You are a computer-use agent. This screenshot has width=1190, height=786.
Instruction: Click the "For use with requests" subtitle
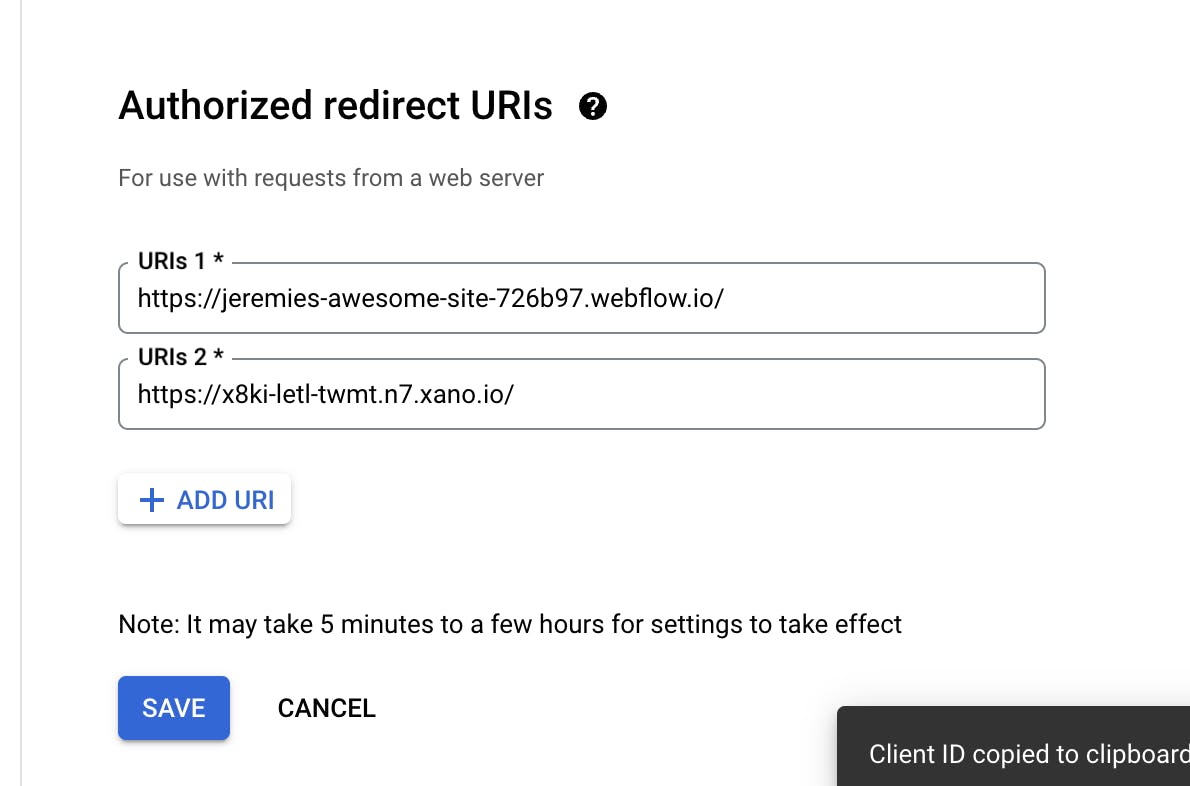tap(331, 179)
